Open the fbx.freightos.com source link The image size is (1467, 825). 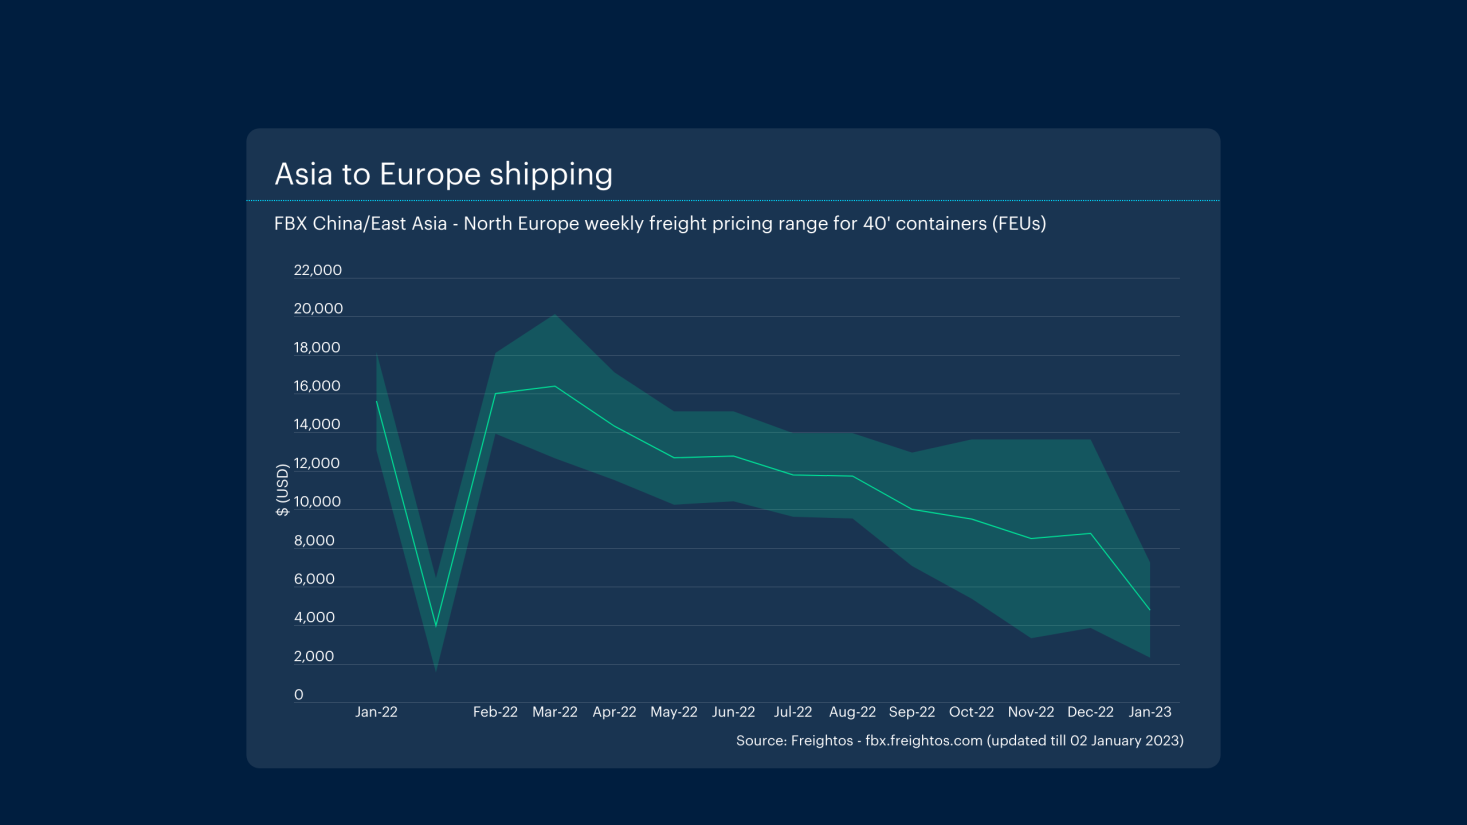click(923, 741)
